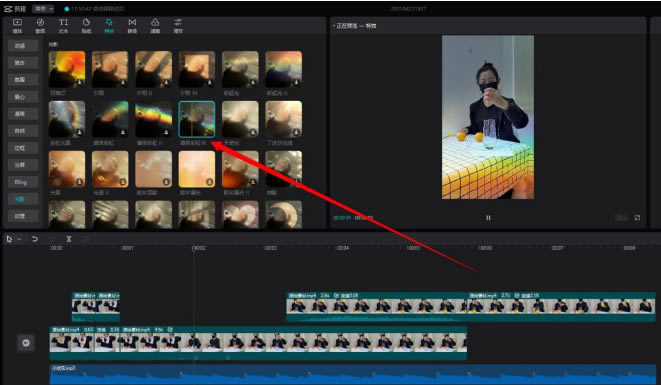Open the Stickers tab icon

click(86, 25)
